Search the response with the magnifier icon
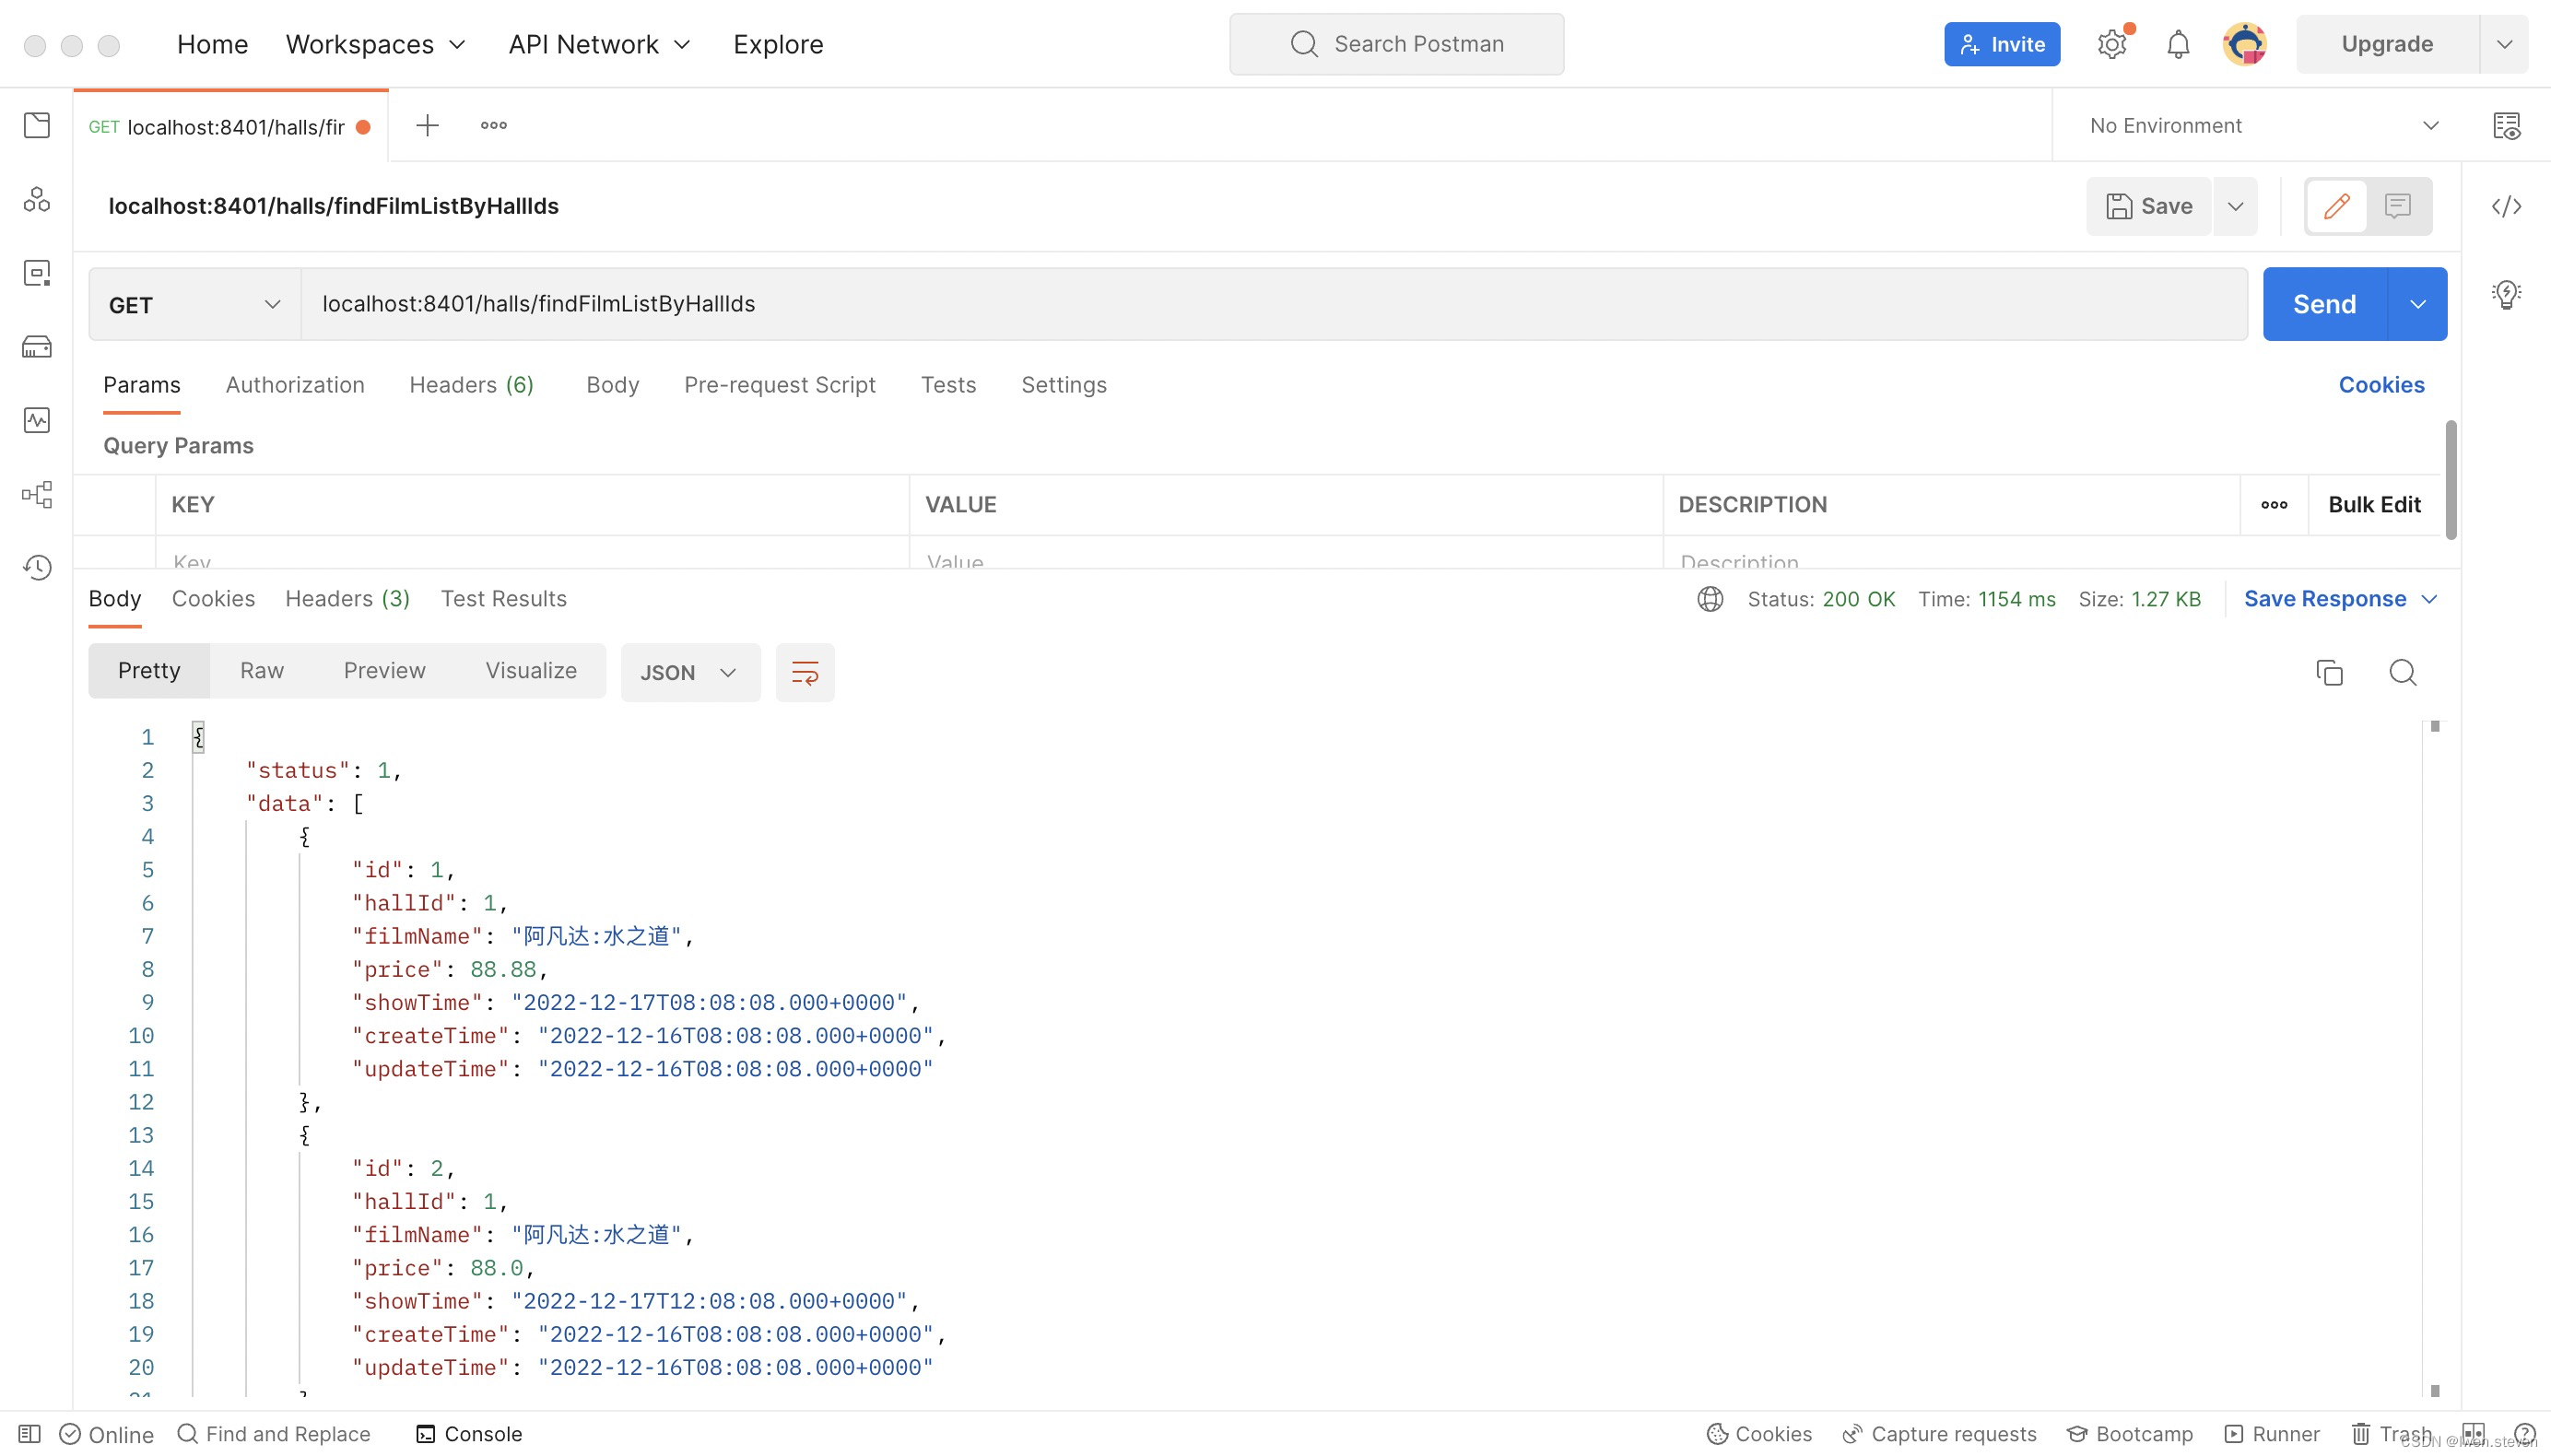This screenshot has height=1456, width=2551. 2402,672
